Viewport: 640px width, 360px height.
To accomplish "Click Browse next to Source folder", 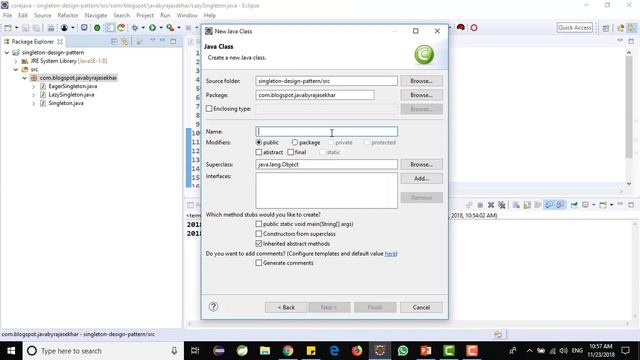I will (421, 81).
